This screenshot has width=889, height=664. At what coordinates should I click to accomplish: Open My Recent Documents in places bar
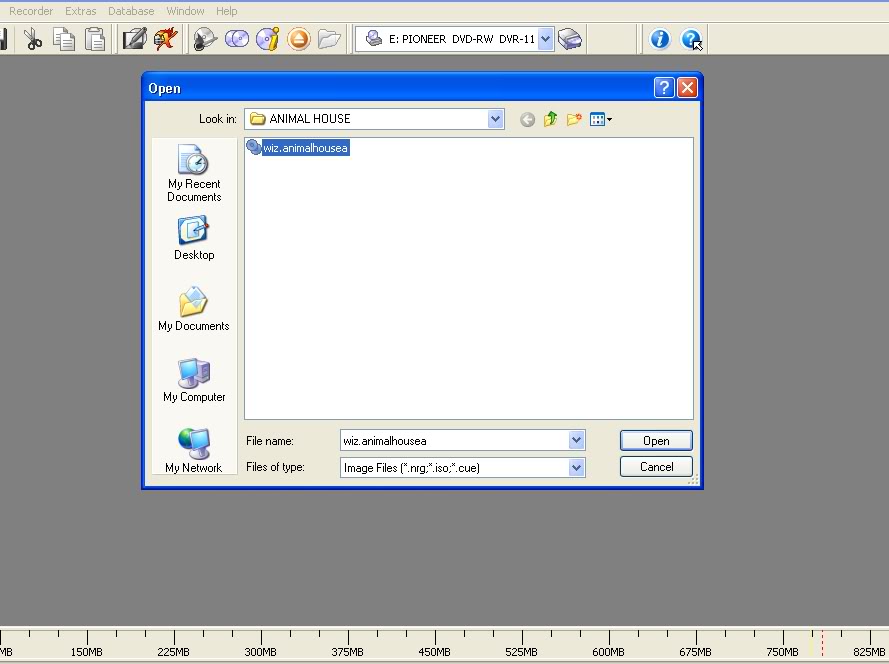[194, 174]
